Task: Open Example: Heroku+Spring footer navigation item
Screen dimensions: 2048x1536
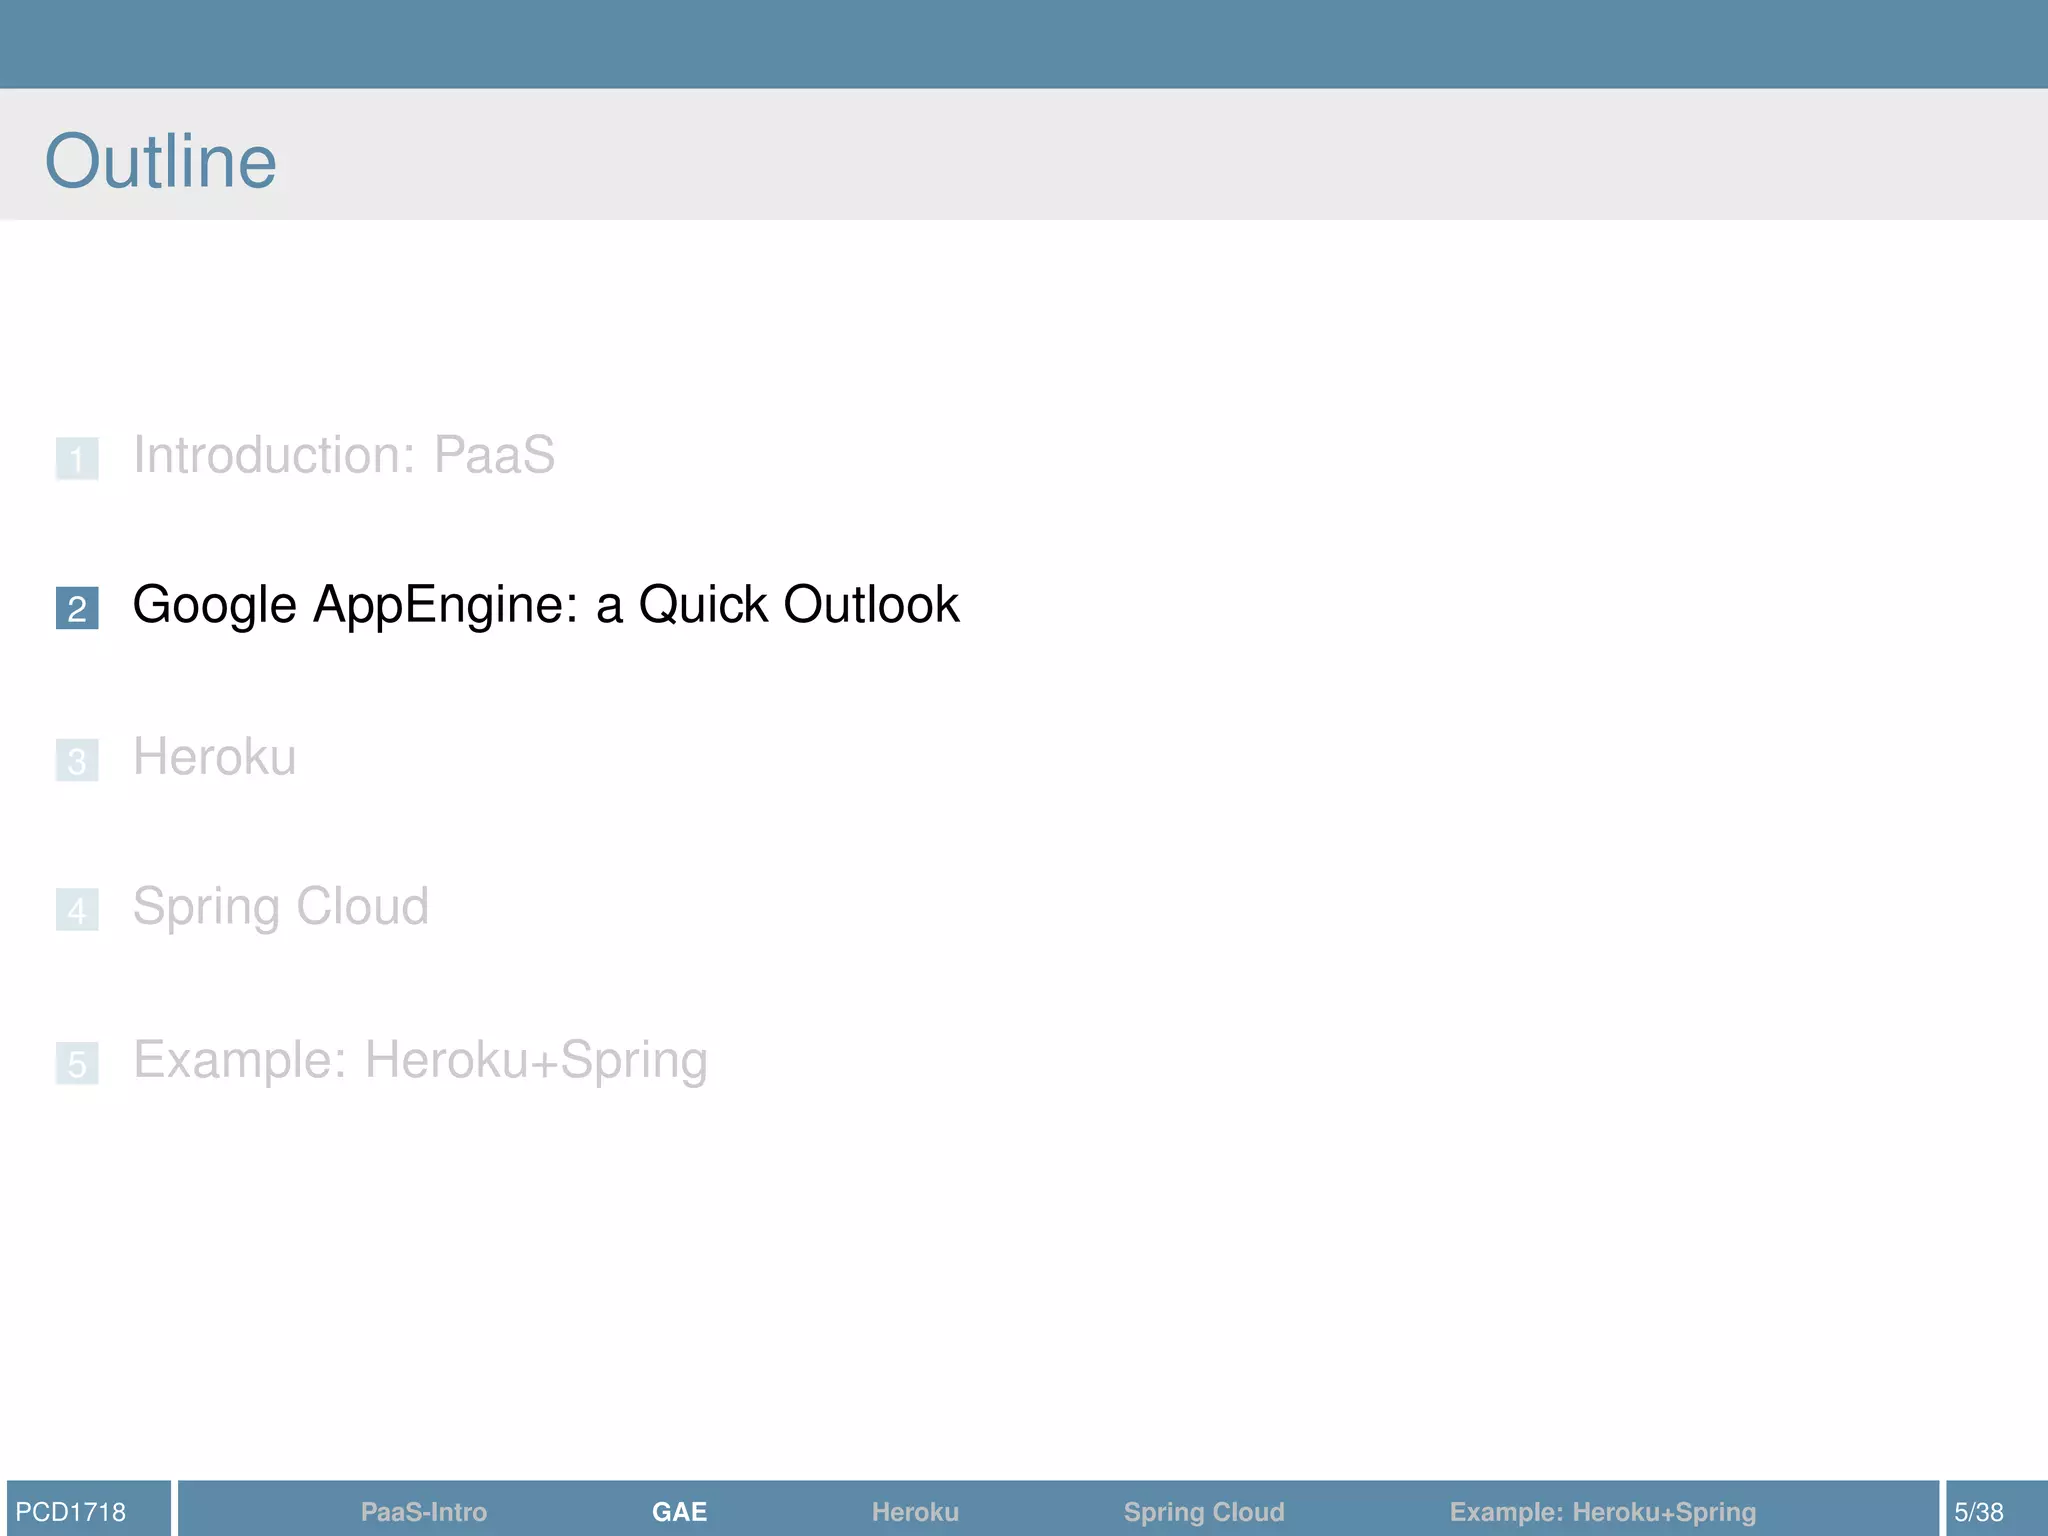Action: pyautogui.click(x=1603, y=1512)
